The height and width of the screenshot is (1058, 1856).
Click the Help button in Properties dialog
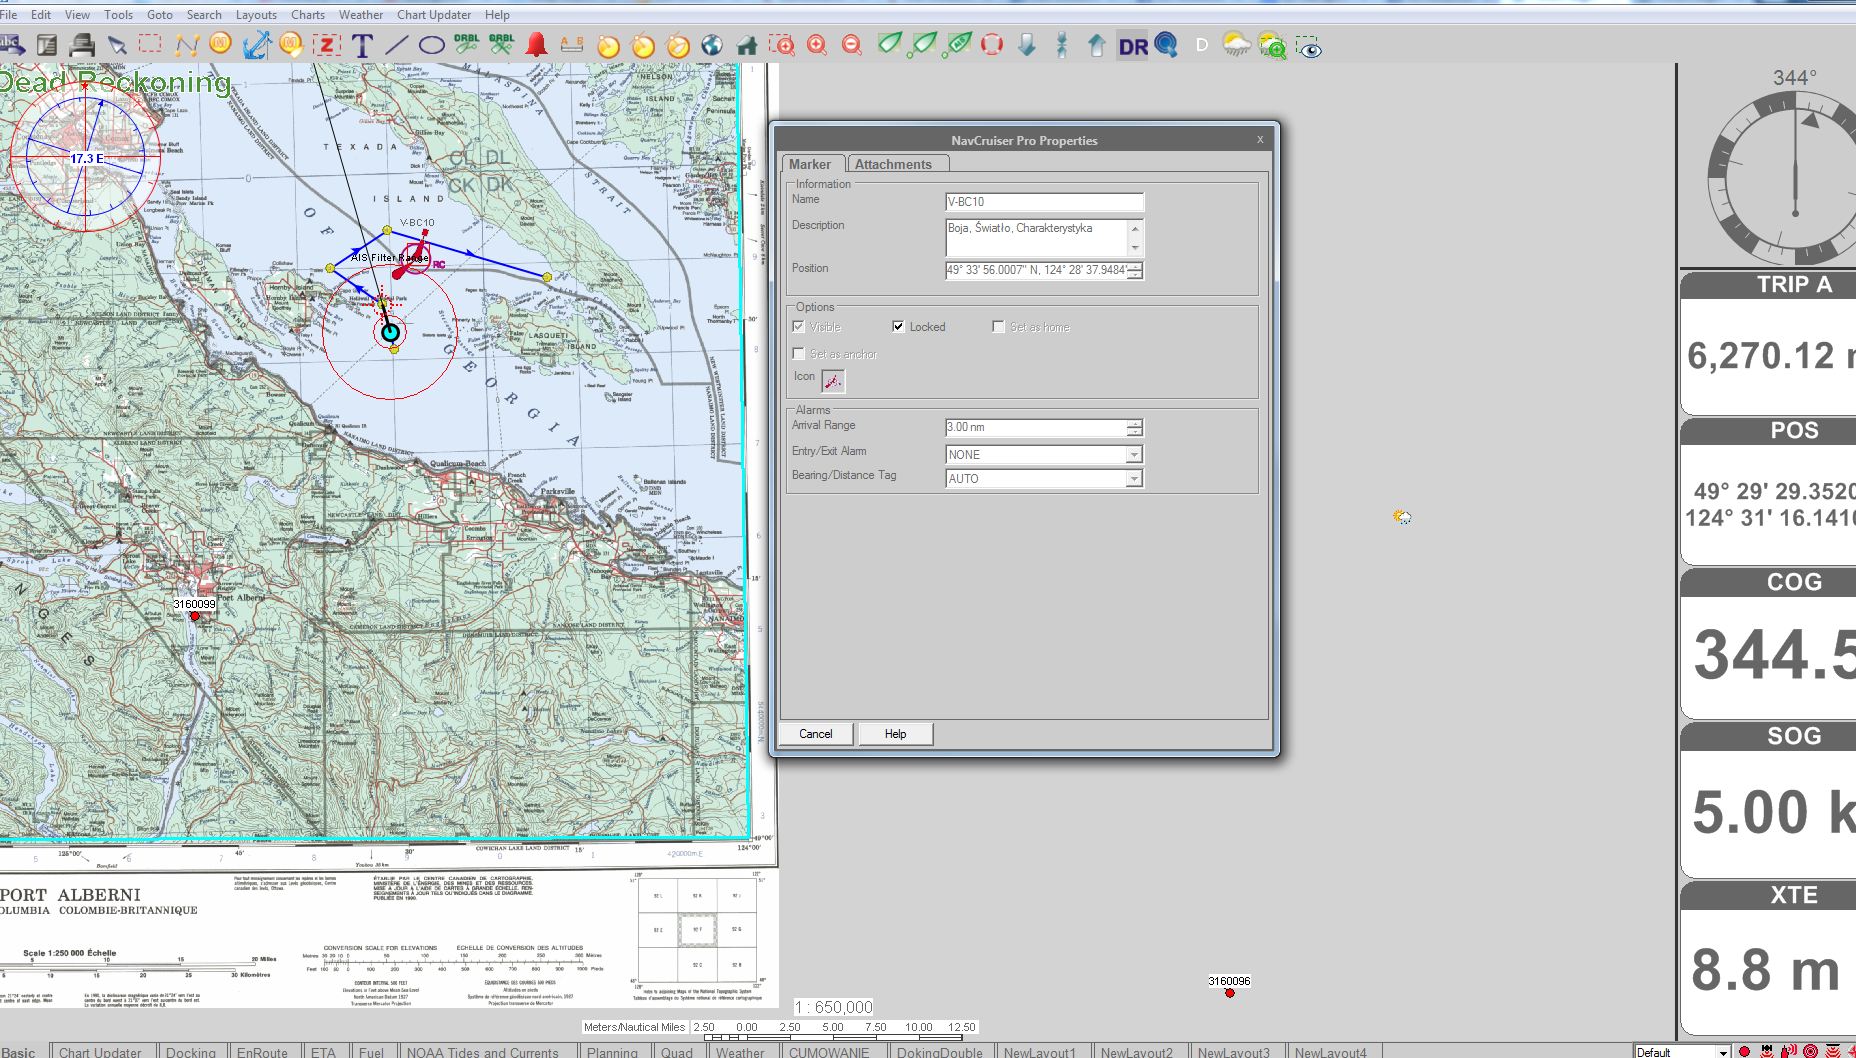896,734
